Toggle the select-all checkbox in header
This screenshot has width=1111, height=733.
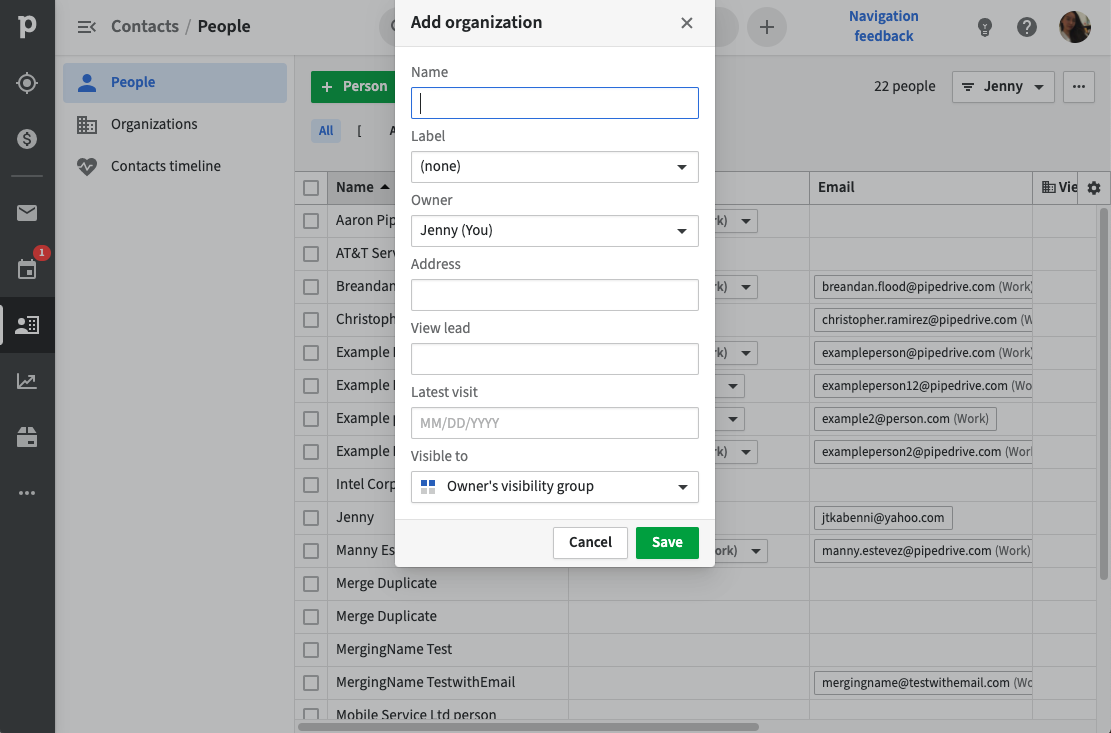point(311,188)
